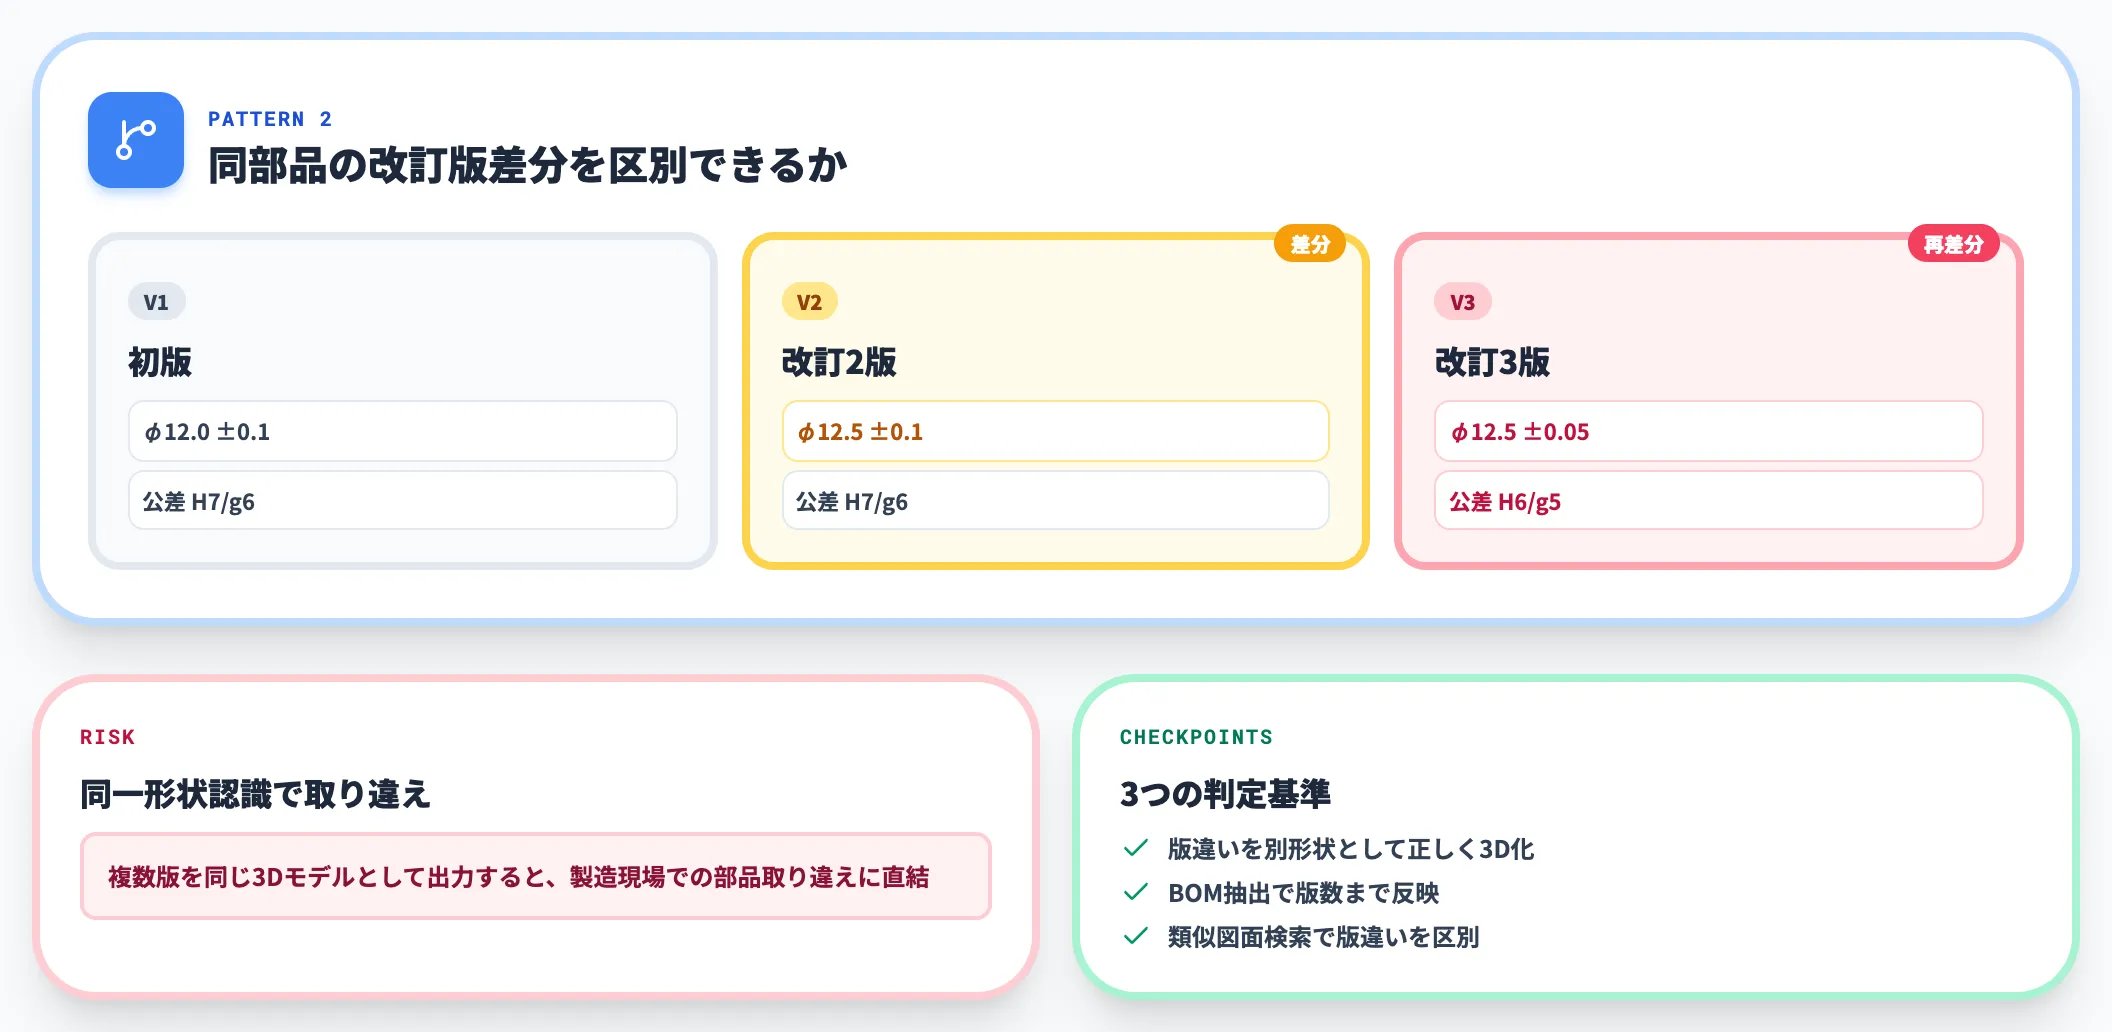Click the φ12.5 ±0.1 field in 改訂2版
Image resolution: width=2112 pixels, height=1032 pixels.
(x=1056, y=431)
